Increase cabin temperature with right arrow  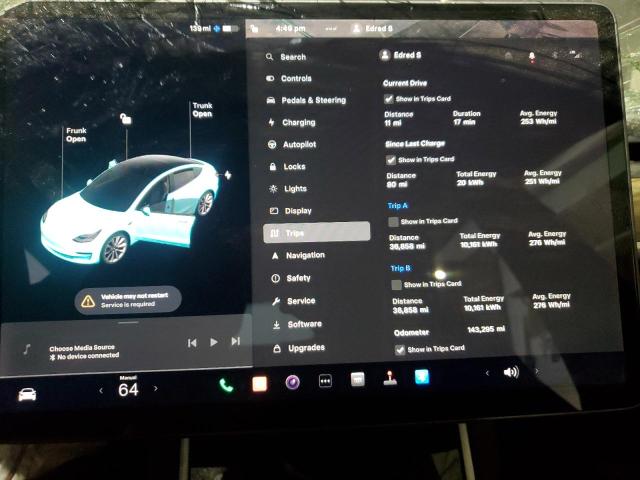pos(156,389)
